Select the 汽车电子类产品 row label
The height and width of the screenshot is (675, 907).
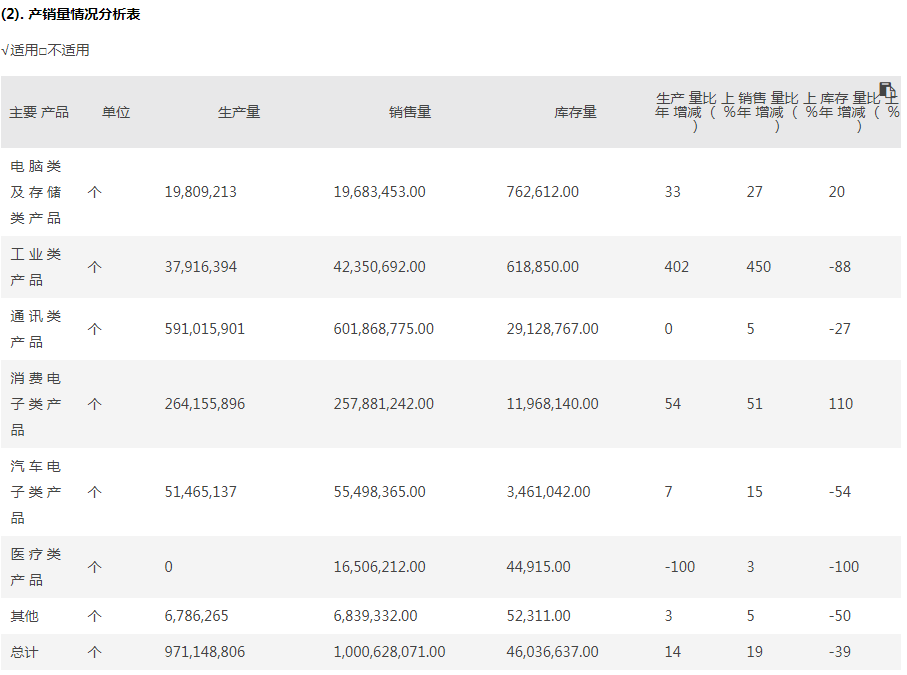pyautogui.click(x=36, y=492)
